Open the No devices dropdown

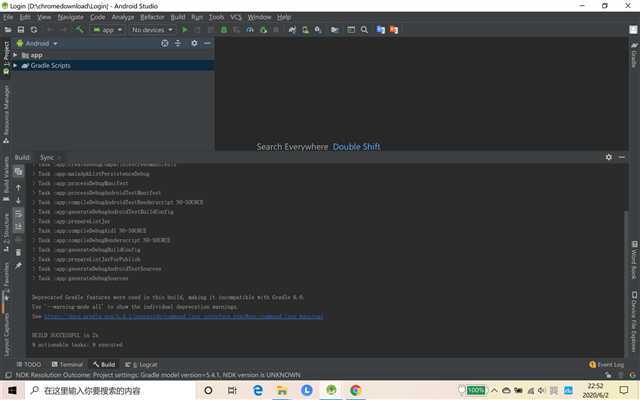click(152, 30)
